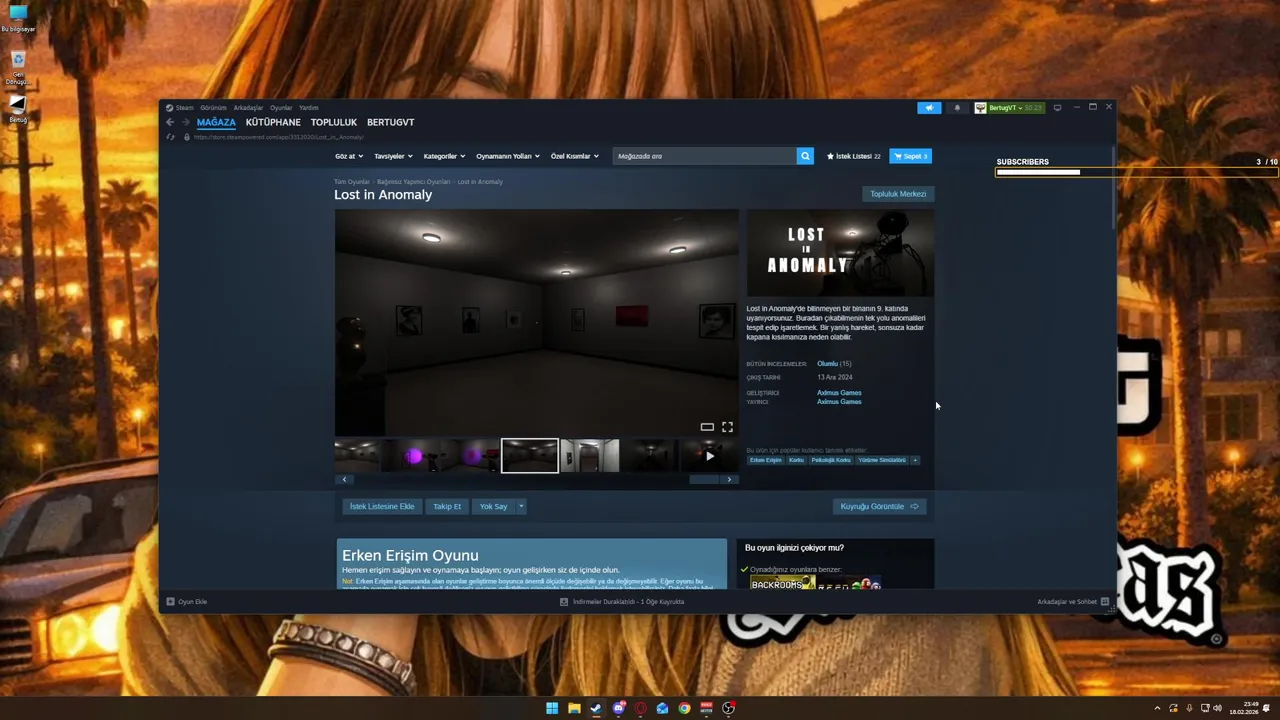Open Topluluk Merkezi button
Viewport: 1280px width, 720px height.
click(x=898, y=194)
